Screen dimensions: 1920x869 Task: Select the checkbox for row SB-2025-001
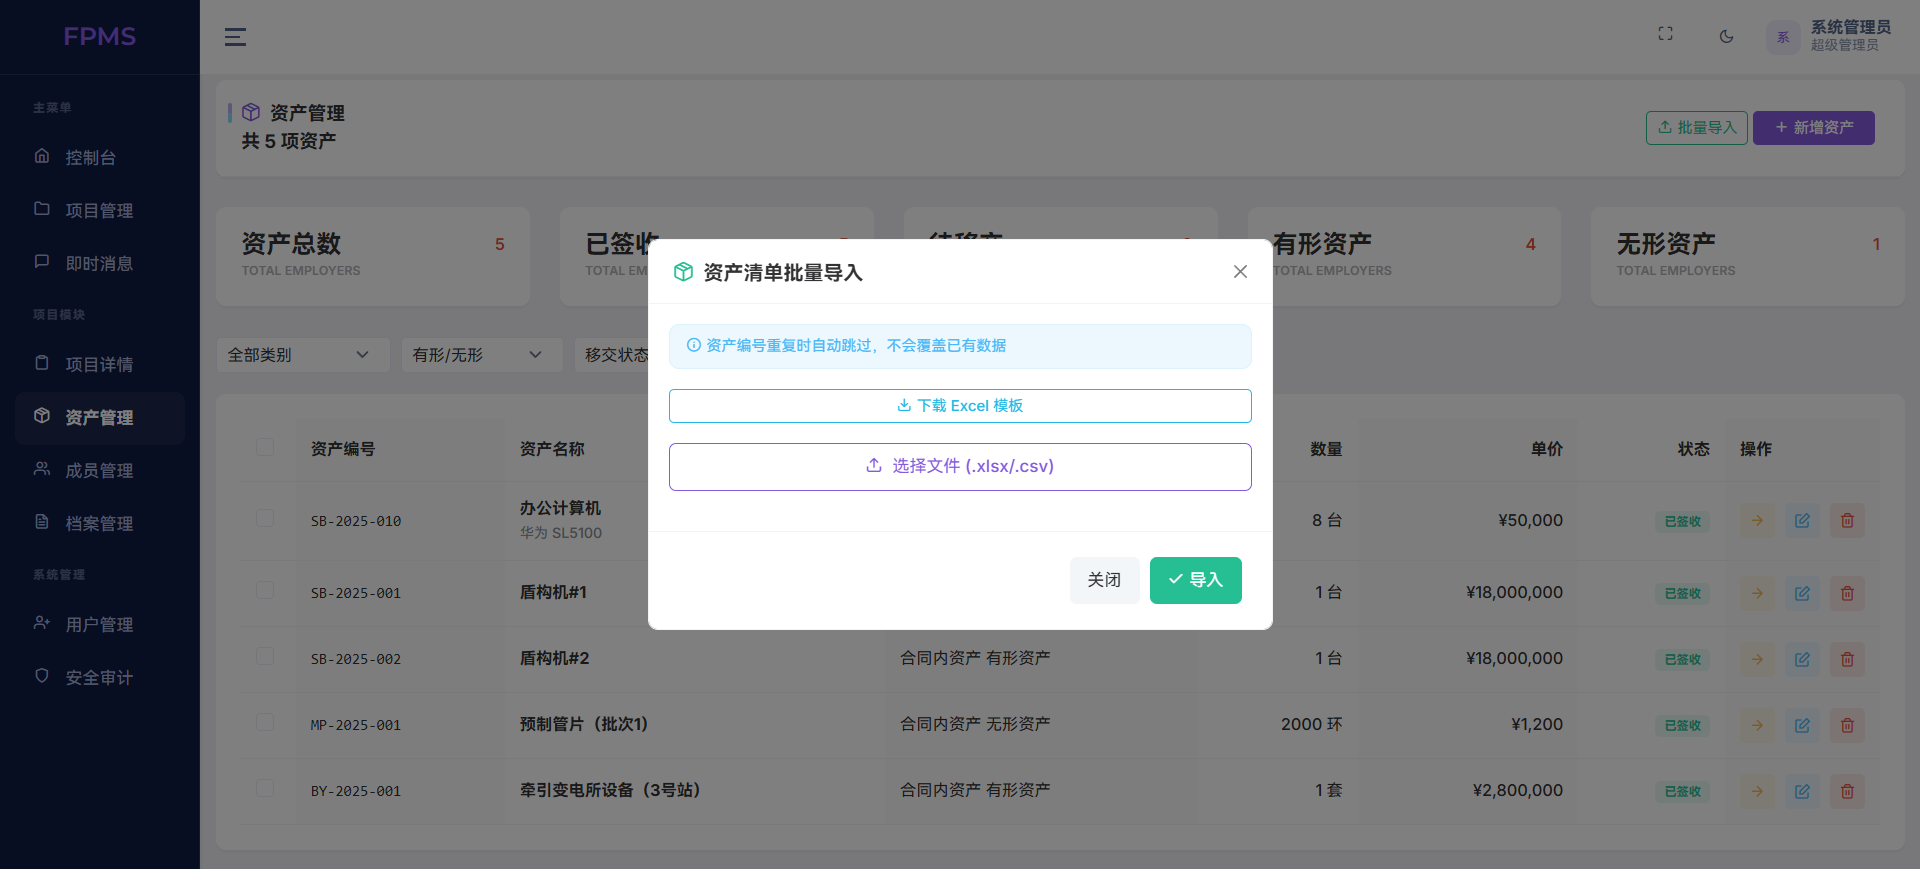point(265,590)
